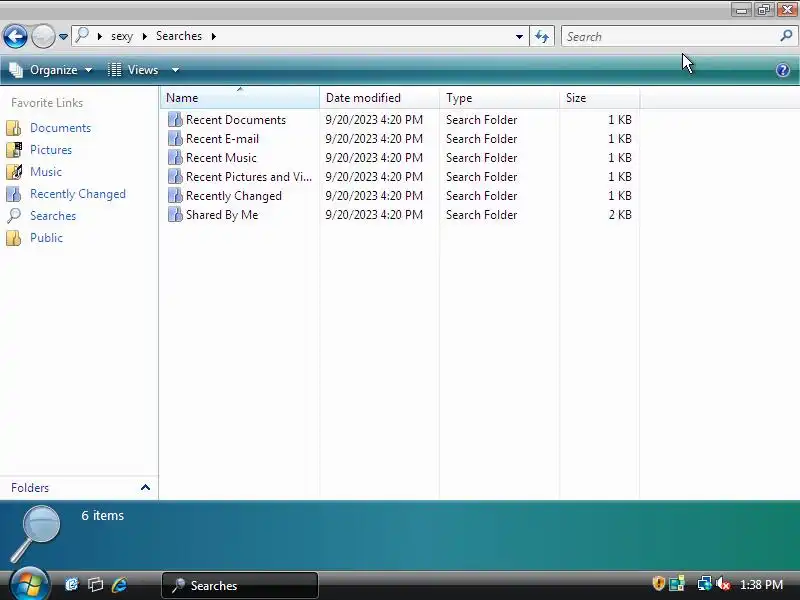Open the address bar history dropdown
Image resolution: width=800 pixels, height=600 pixels.
[519, 37]
